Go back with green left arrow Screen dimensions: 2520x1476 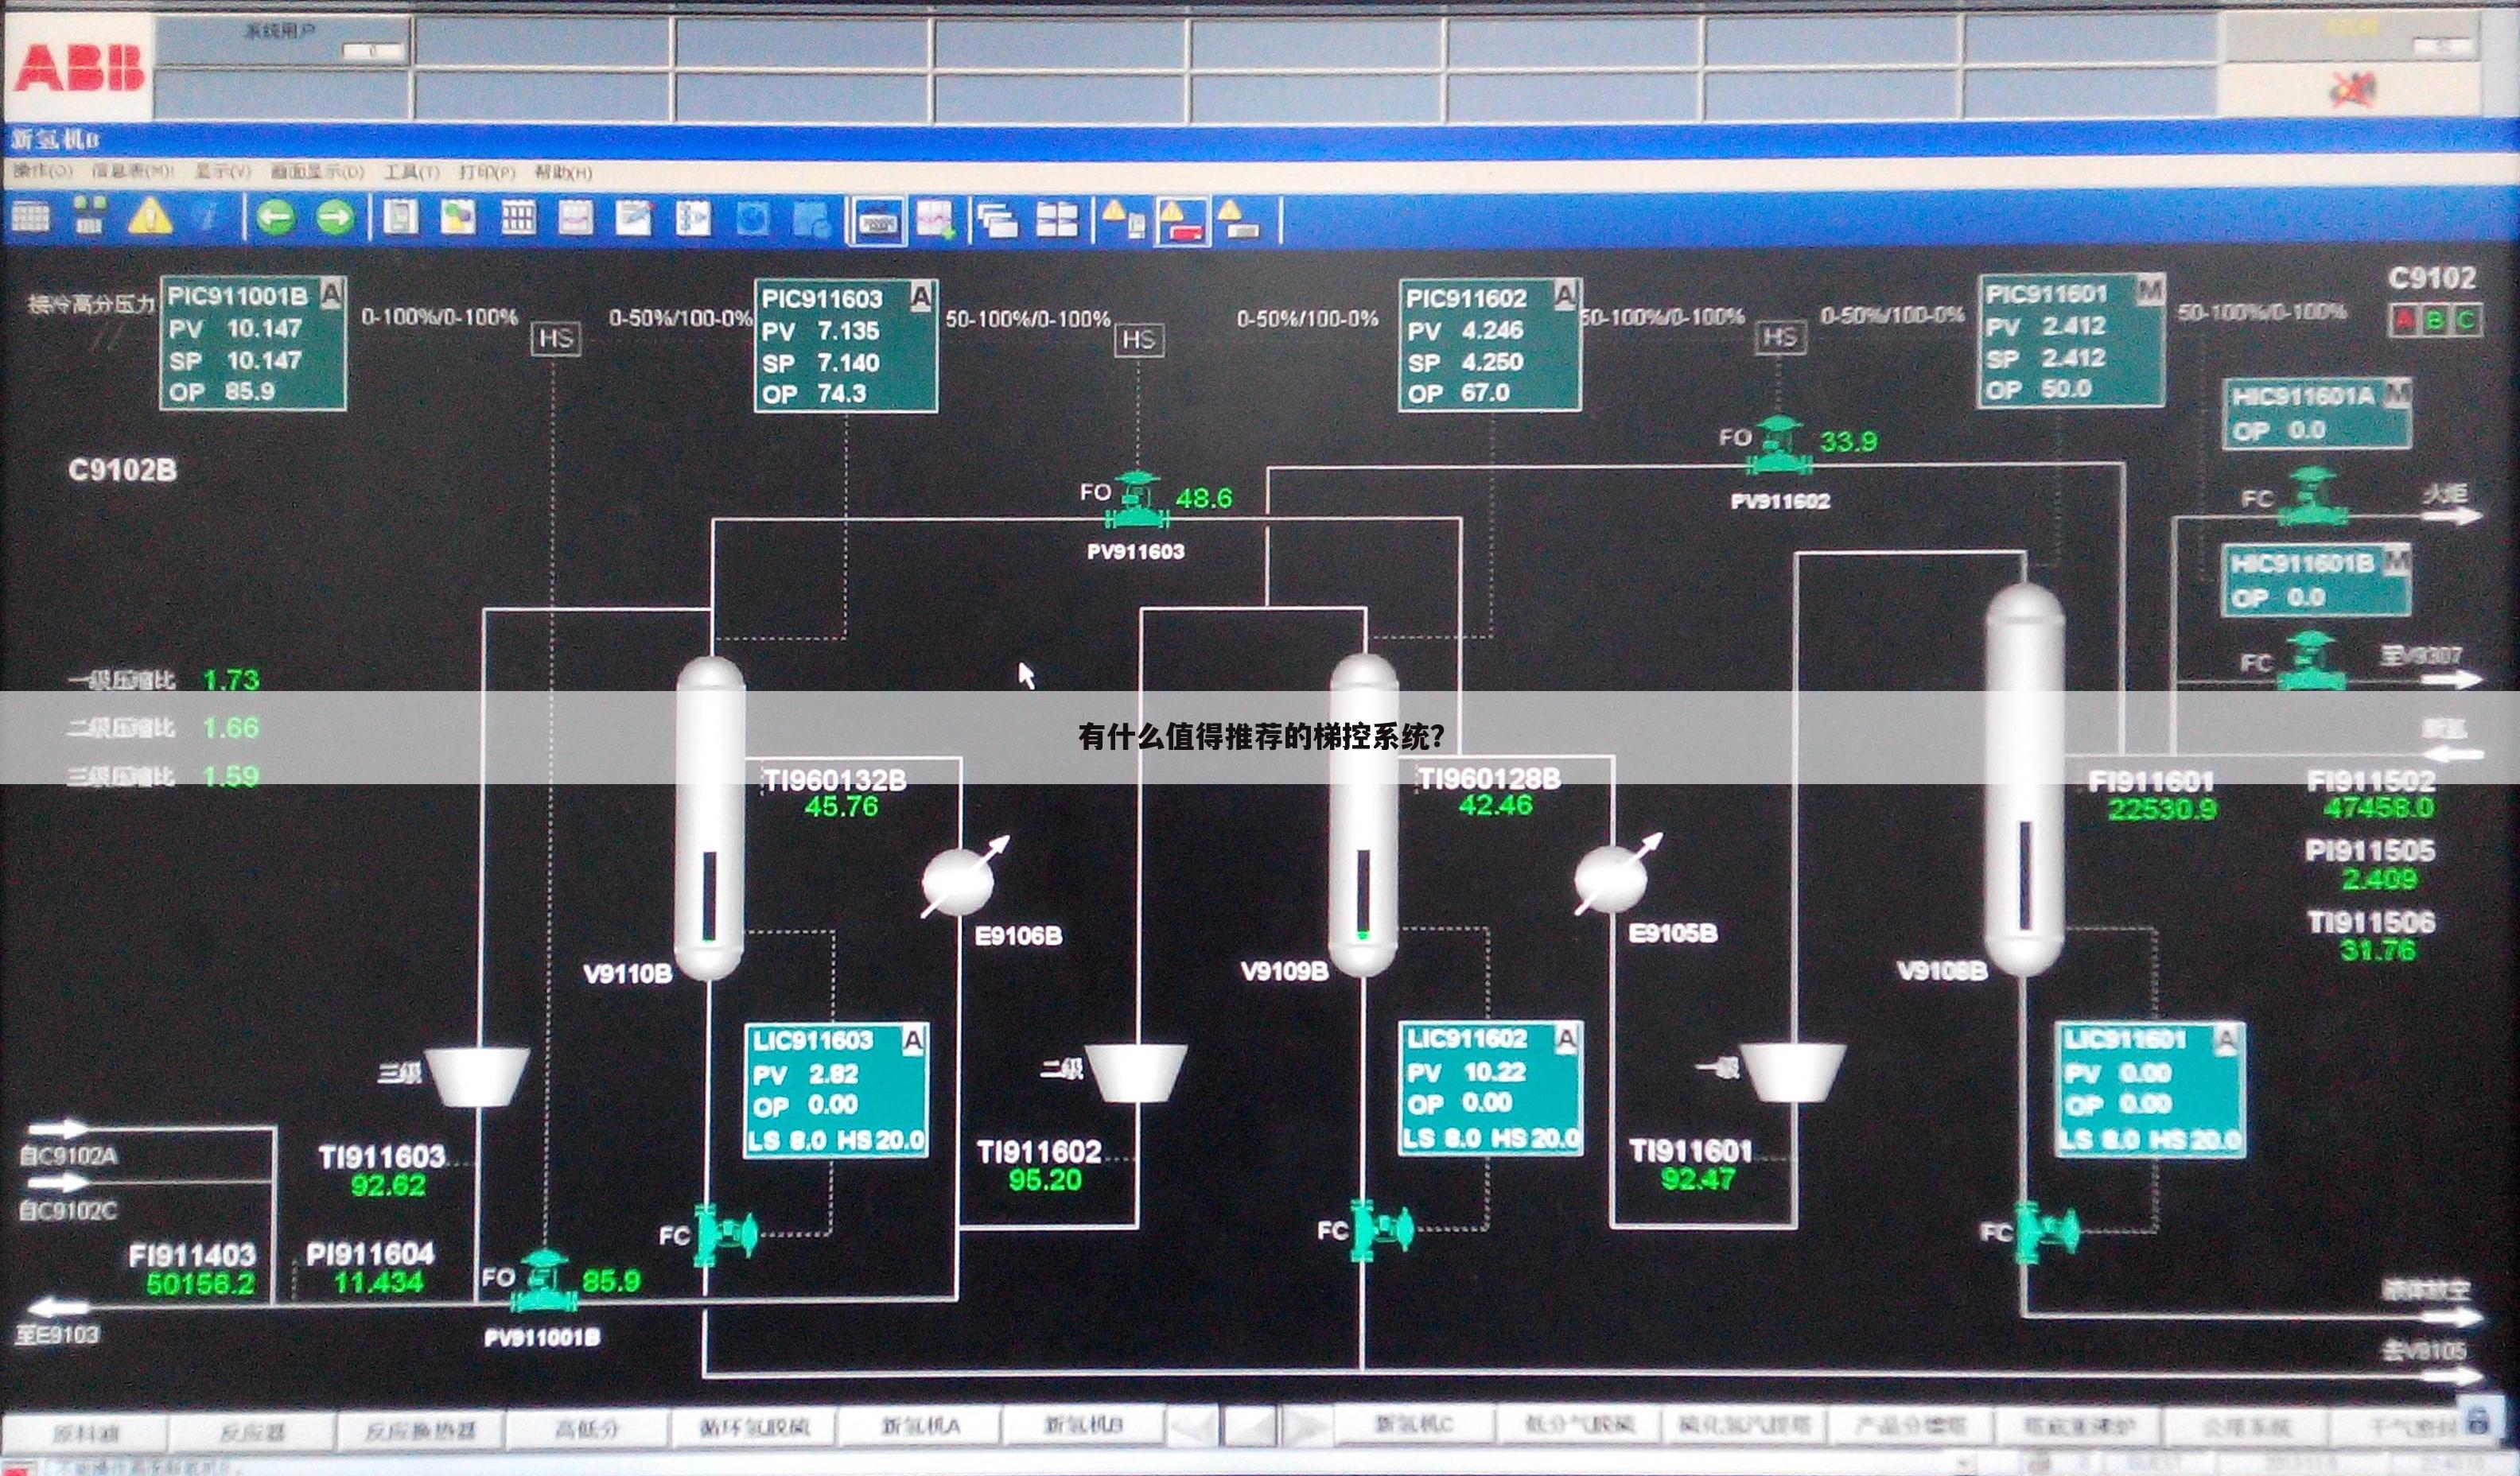tap(276, 217)
